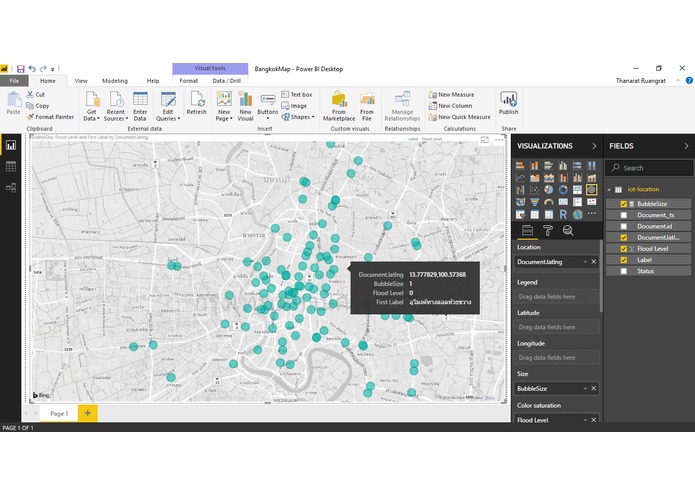The height and width of the screenshot is (494, 695).
Task: Open Manage Relationships
Action: [402, 106]
